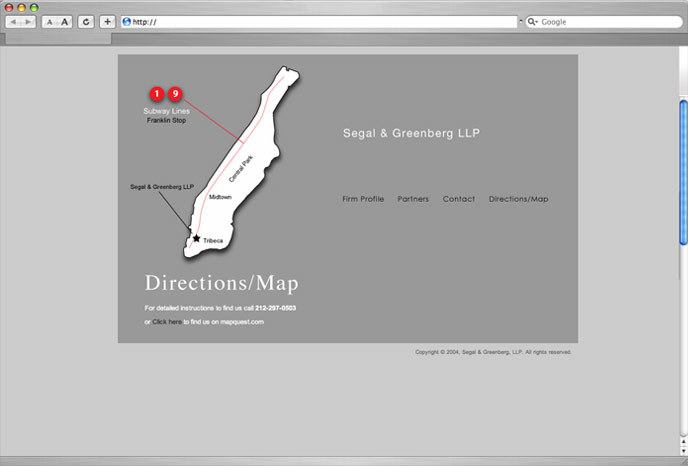The image size is (688, 466).
Task: Click Segal & Greenberg LLP map callout
Action: [162, 186]
